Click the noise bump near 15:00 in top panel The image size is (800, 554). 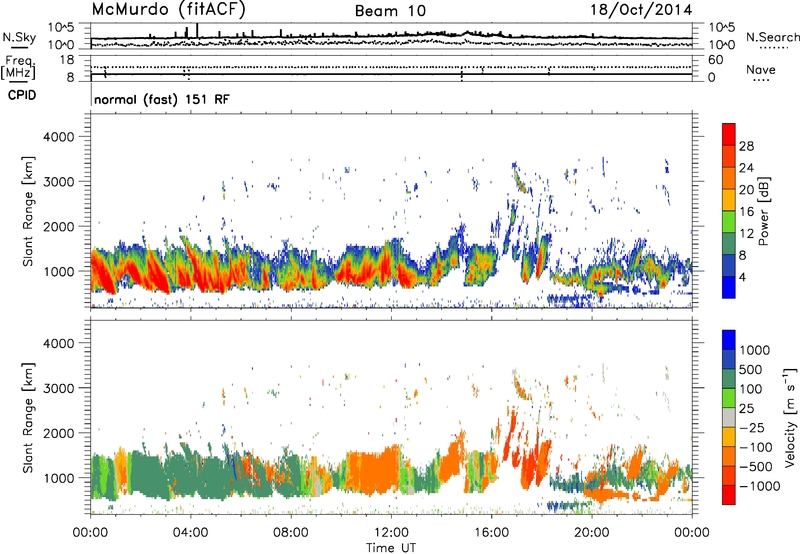click(x=468, y=34)
